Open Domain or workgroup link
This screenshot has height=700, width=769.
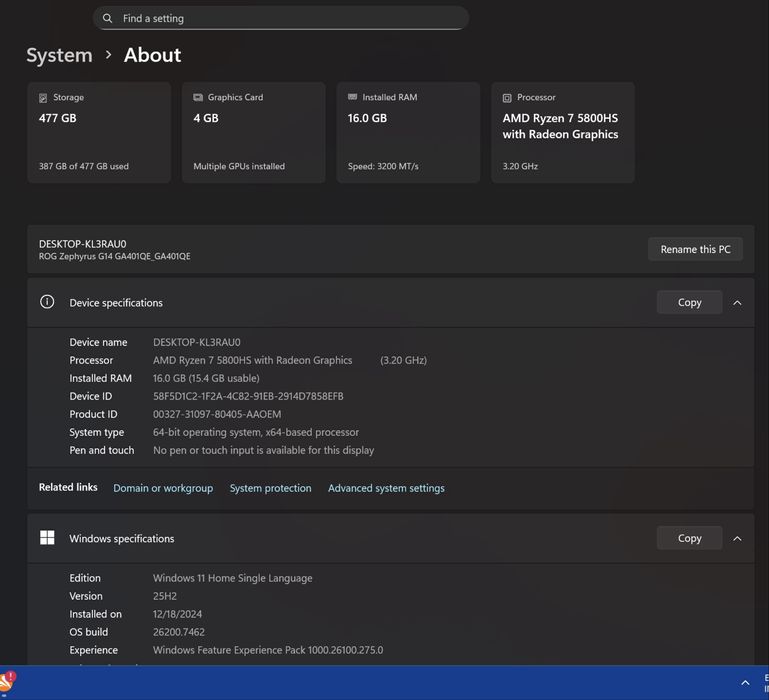click(163, 488)
